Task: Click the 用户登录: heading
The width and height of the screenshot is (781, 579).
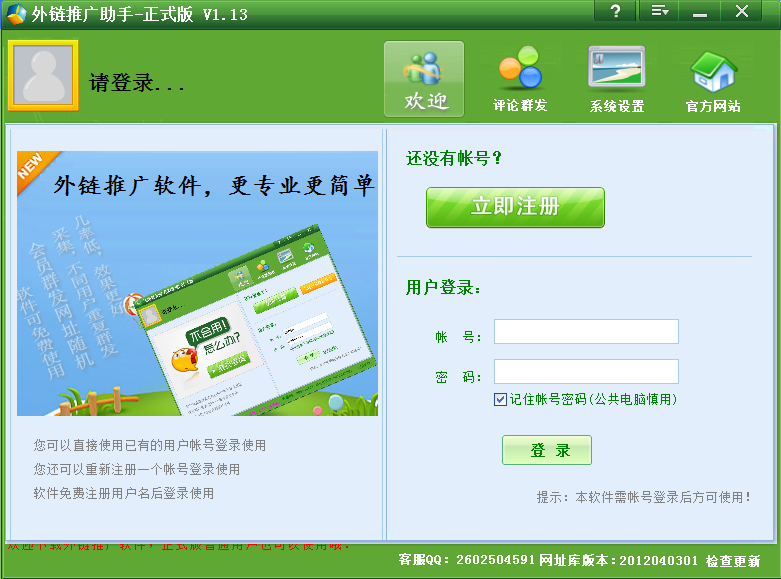Action: (443, 288)
